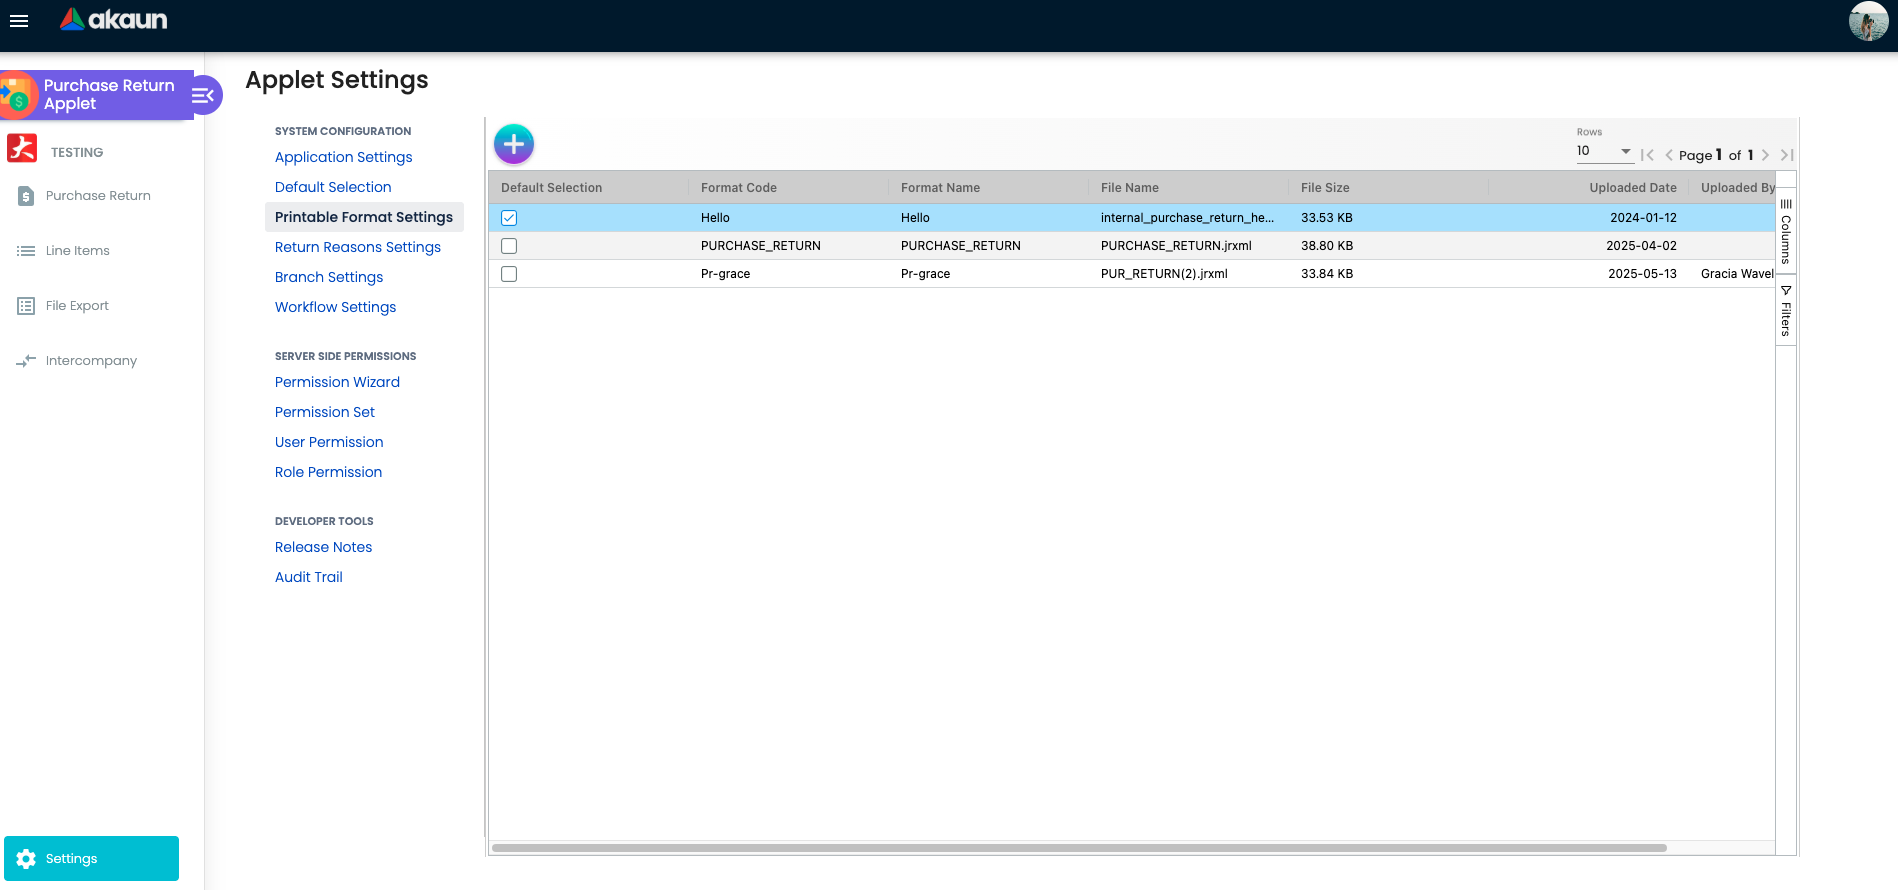Select the PUR_RETURN(2).jrxml file name
1898x890 pixels.
pyautogui.click(x=1164, y=274)
